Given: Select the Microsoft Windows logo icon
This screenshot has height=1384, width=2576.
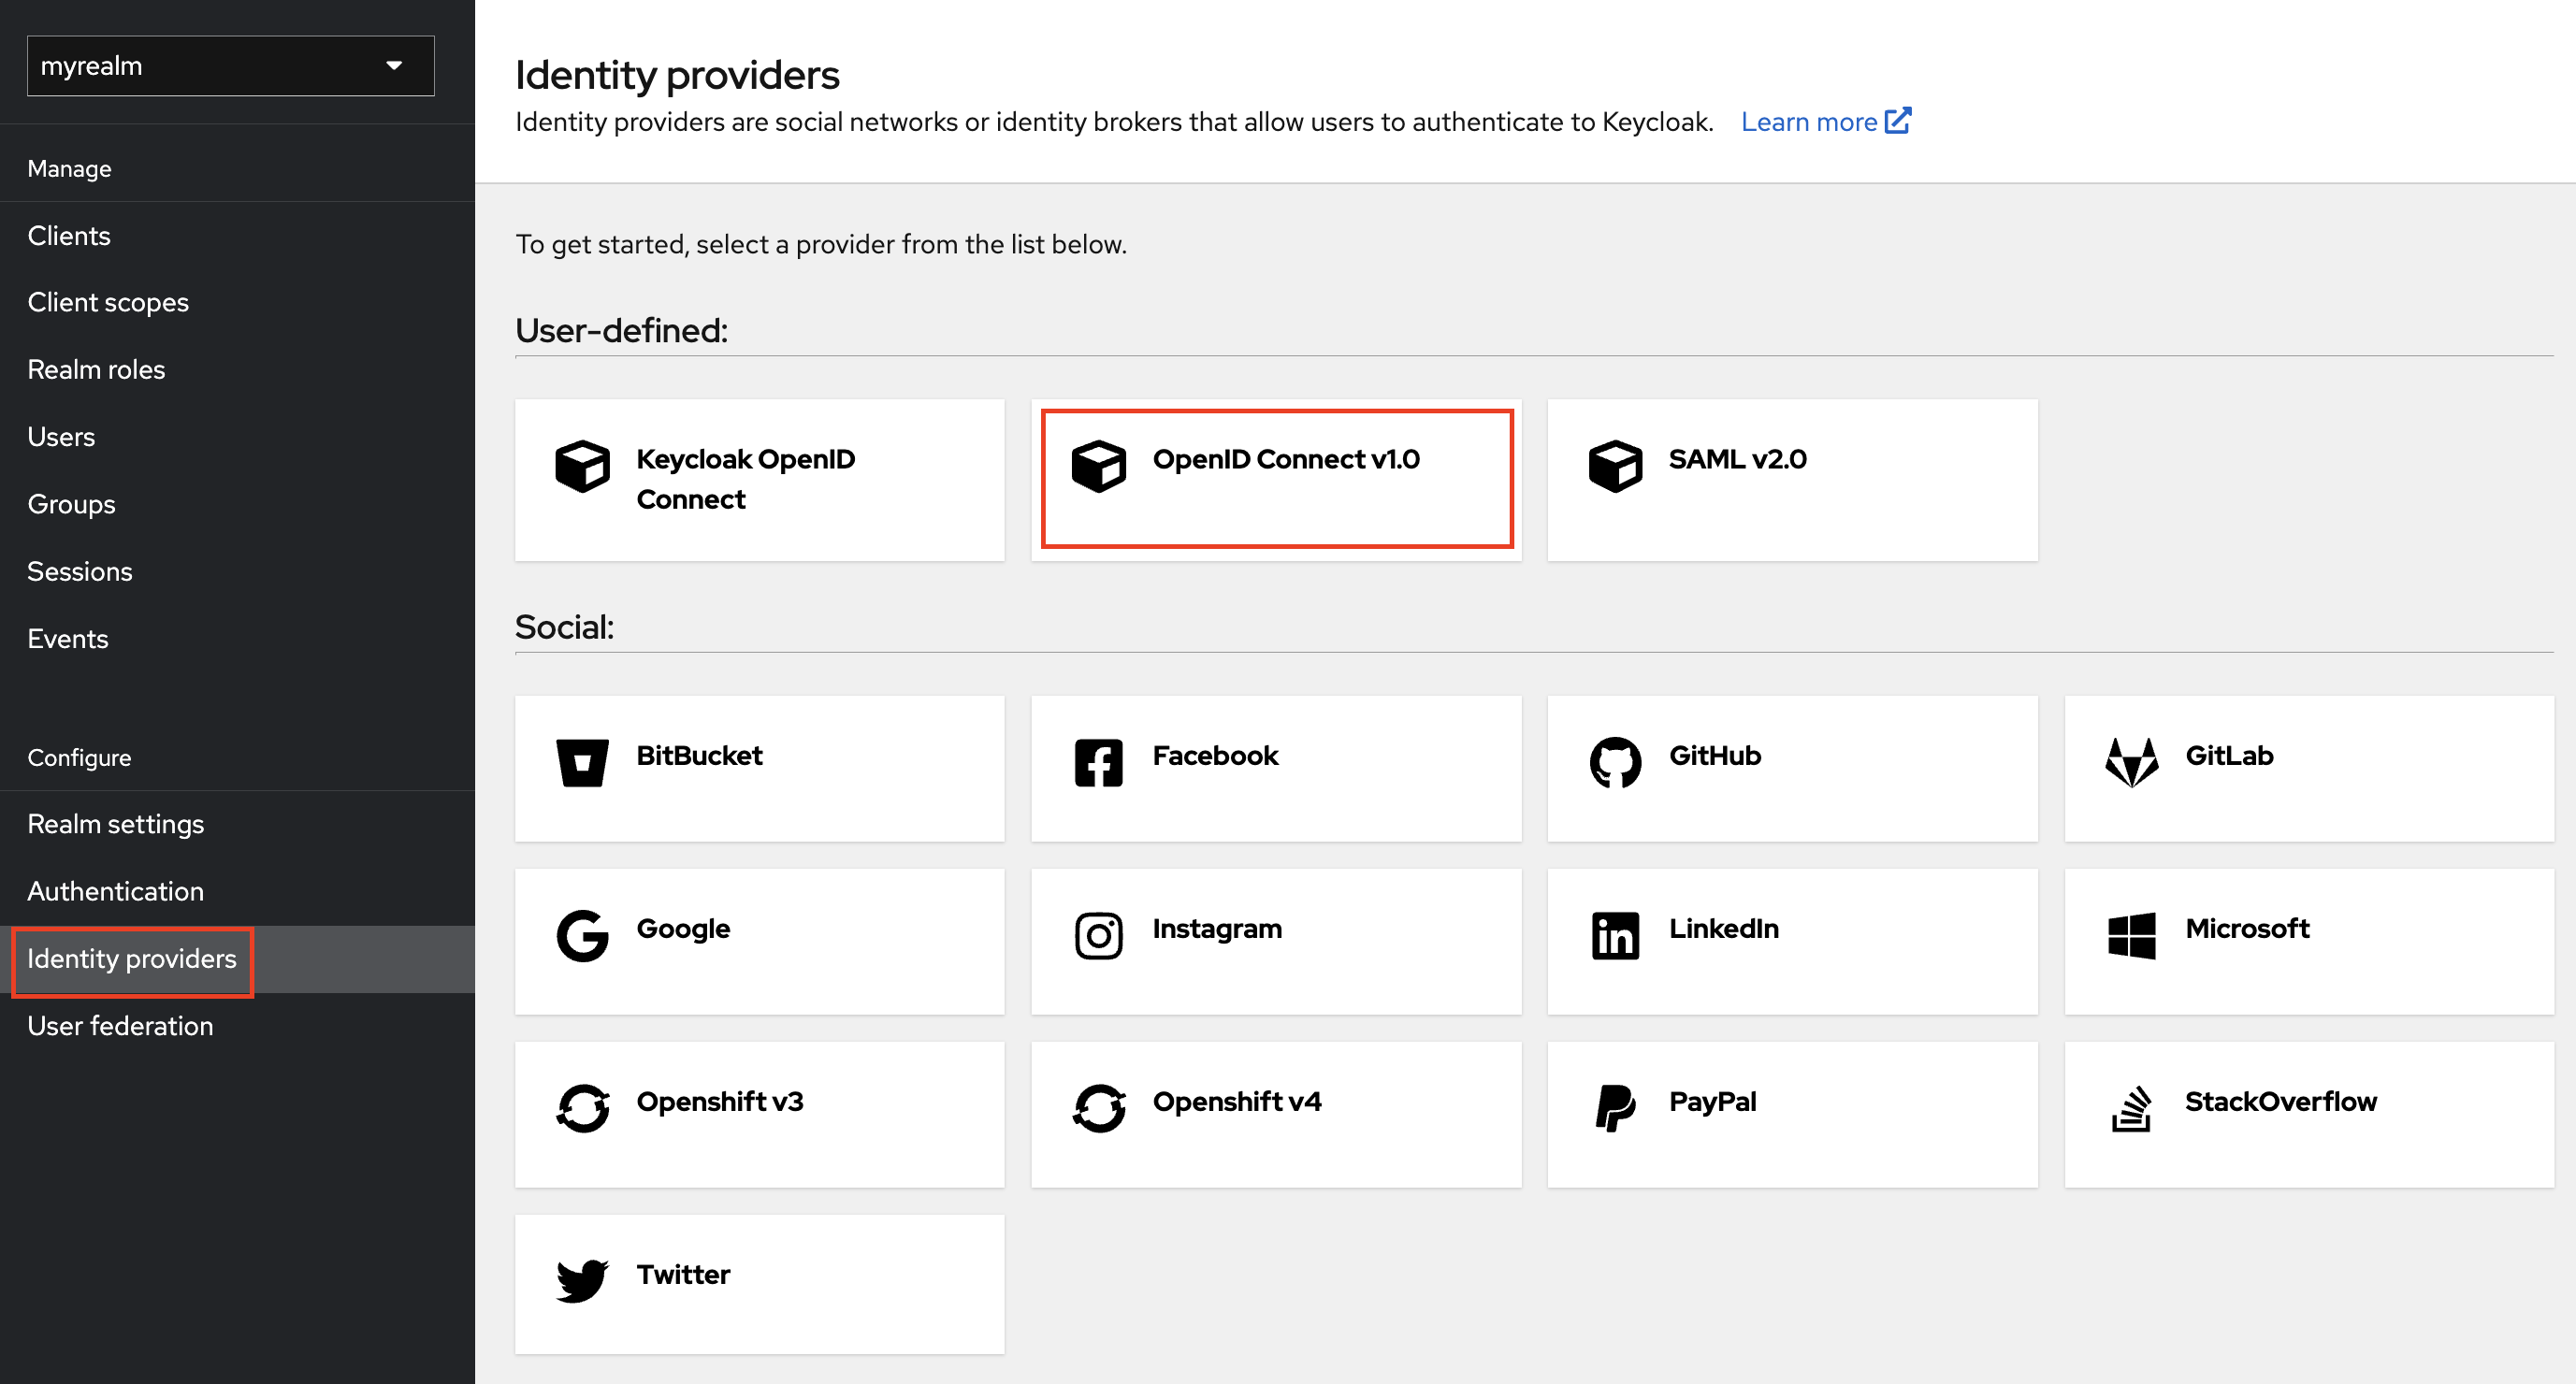Looking at the screenshot, I should tap(2131, 936).
